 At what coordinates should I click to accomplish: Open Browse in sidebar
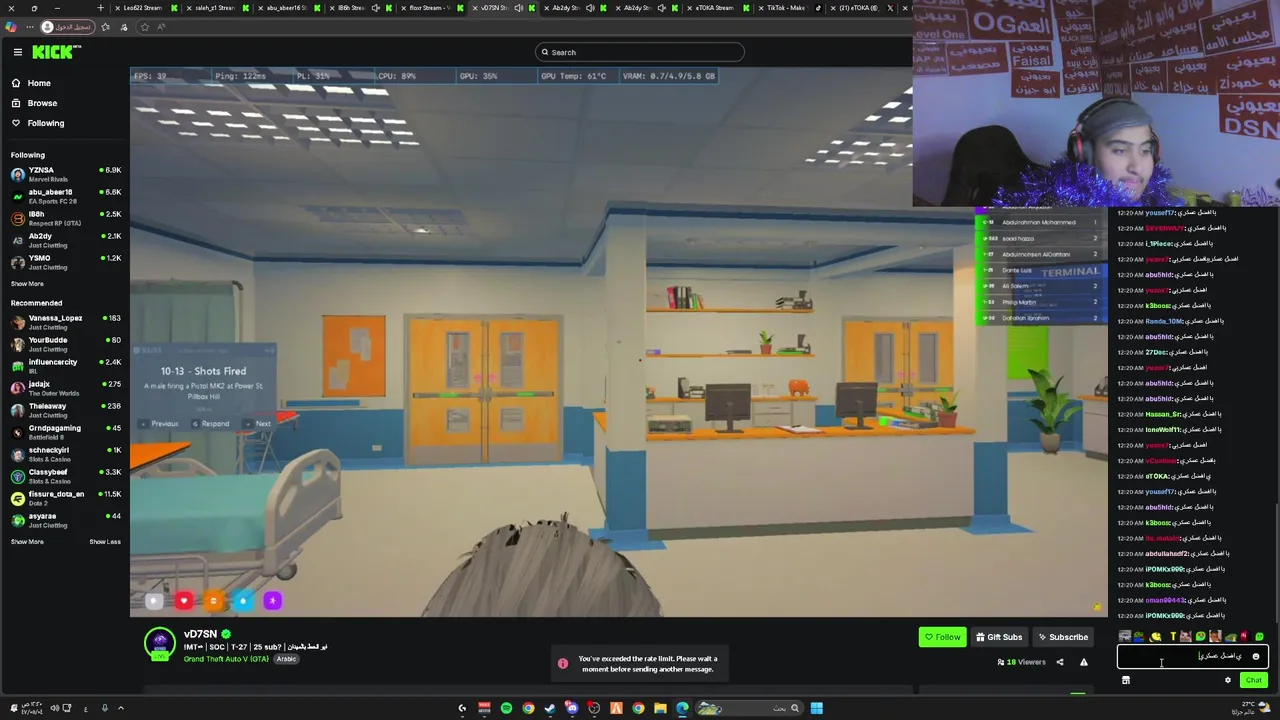point(42,103)
